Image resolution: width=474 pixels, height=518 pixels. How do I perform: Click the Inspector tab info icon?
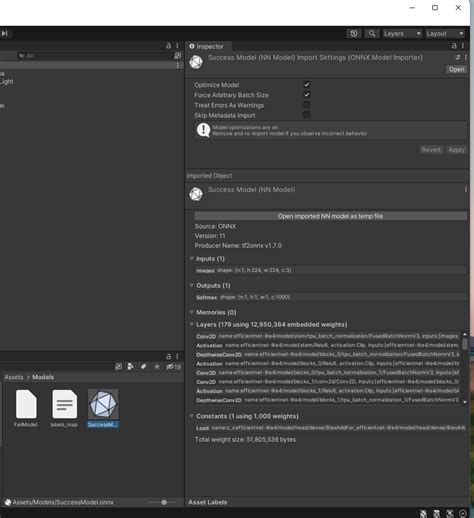[x=192, y=46]
